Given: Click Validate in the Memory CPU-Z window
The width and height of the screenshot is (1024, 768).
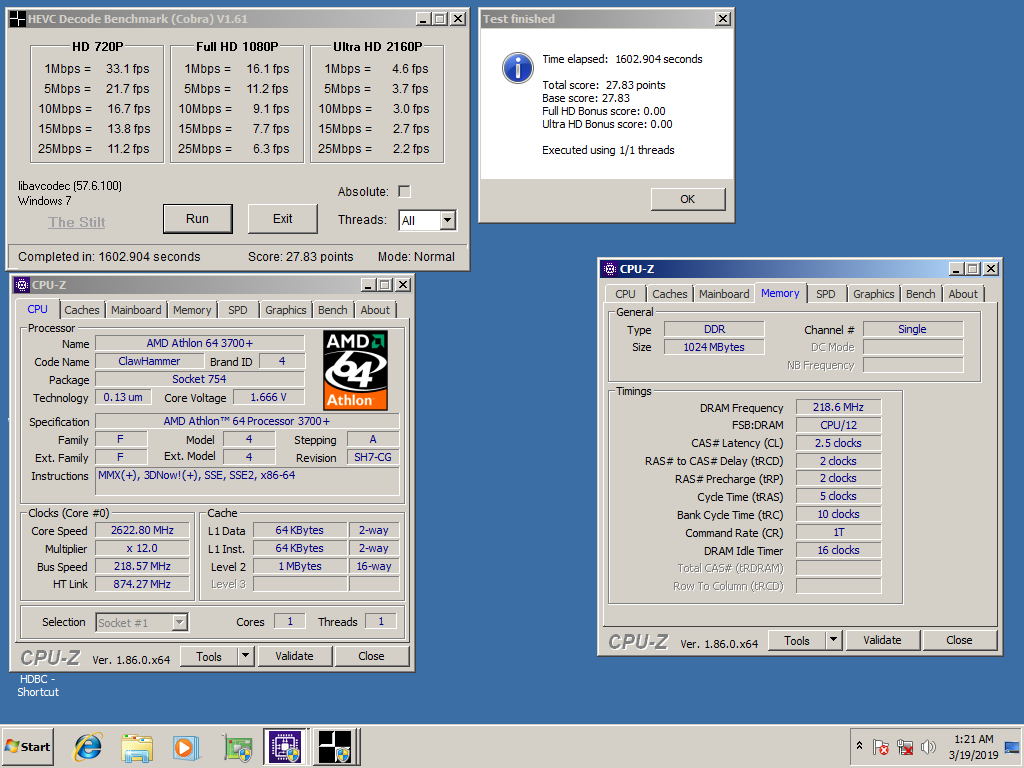Looking at the screenshot, I should coord(882,640).
